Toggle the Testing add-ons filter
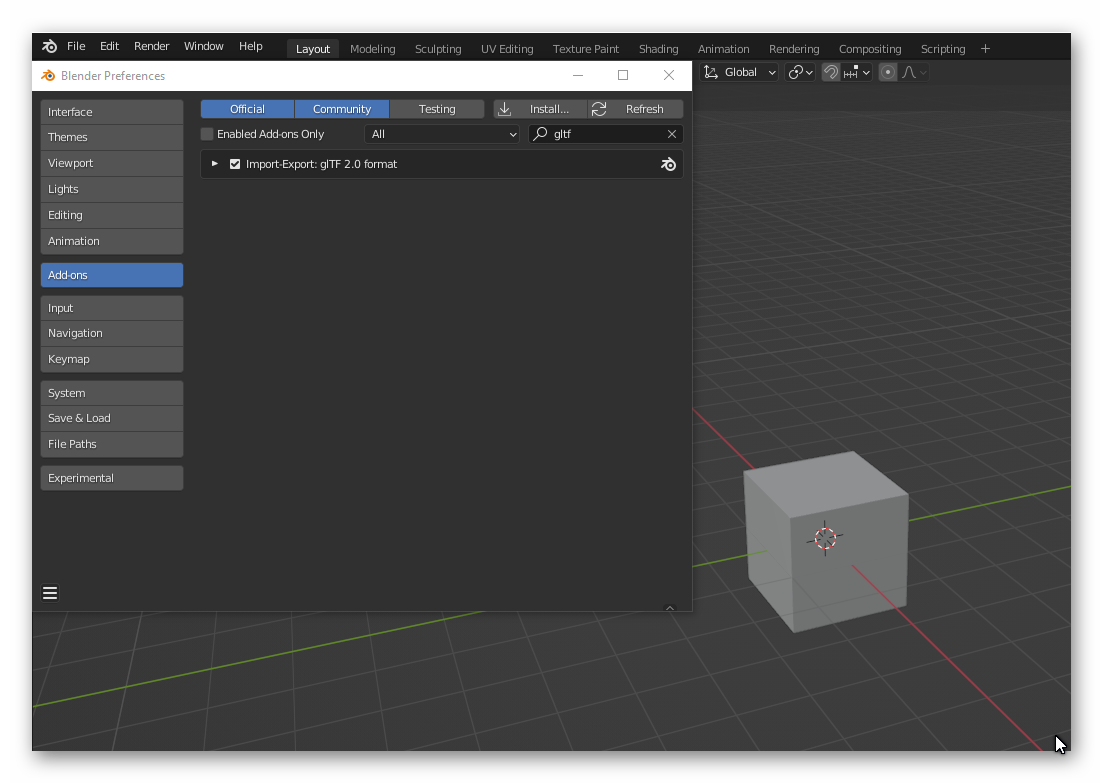Viewport: 1103px width, 783px height. pos(437,109)
